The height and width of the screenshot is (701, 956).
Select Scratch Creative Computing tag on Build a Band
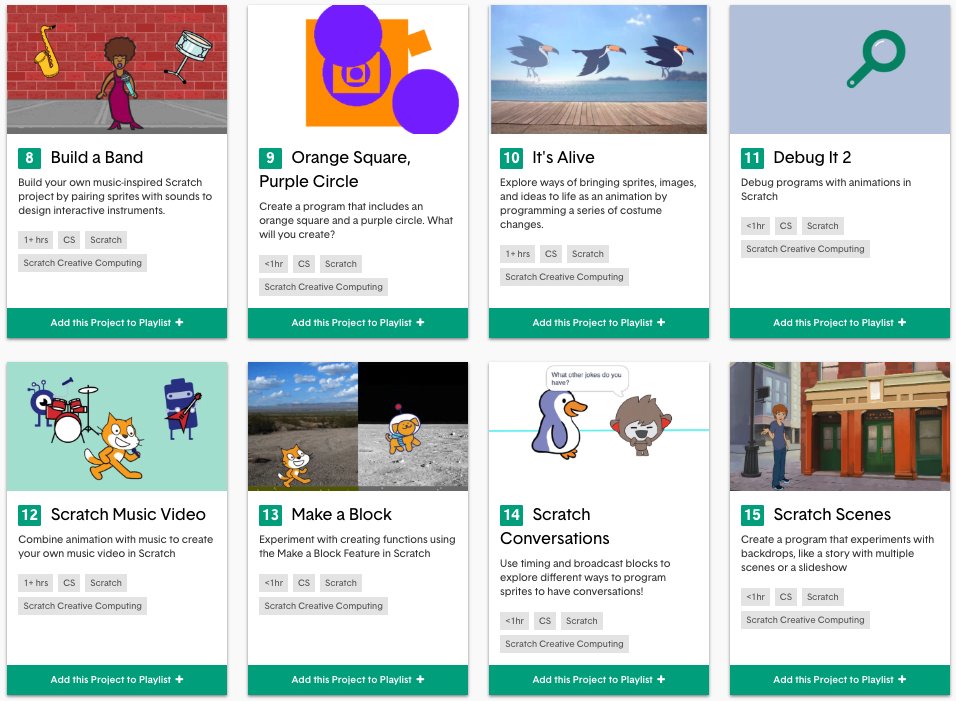(82, 263)
